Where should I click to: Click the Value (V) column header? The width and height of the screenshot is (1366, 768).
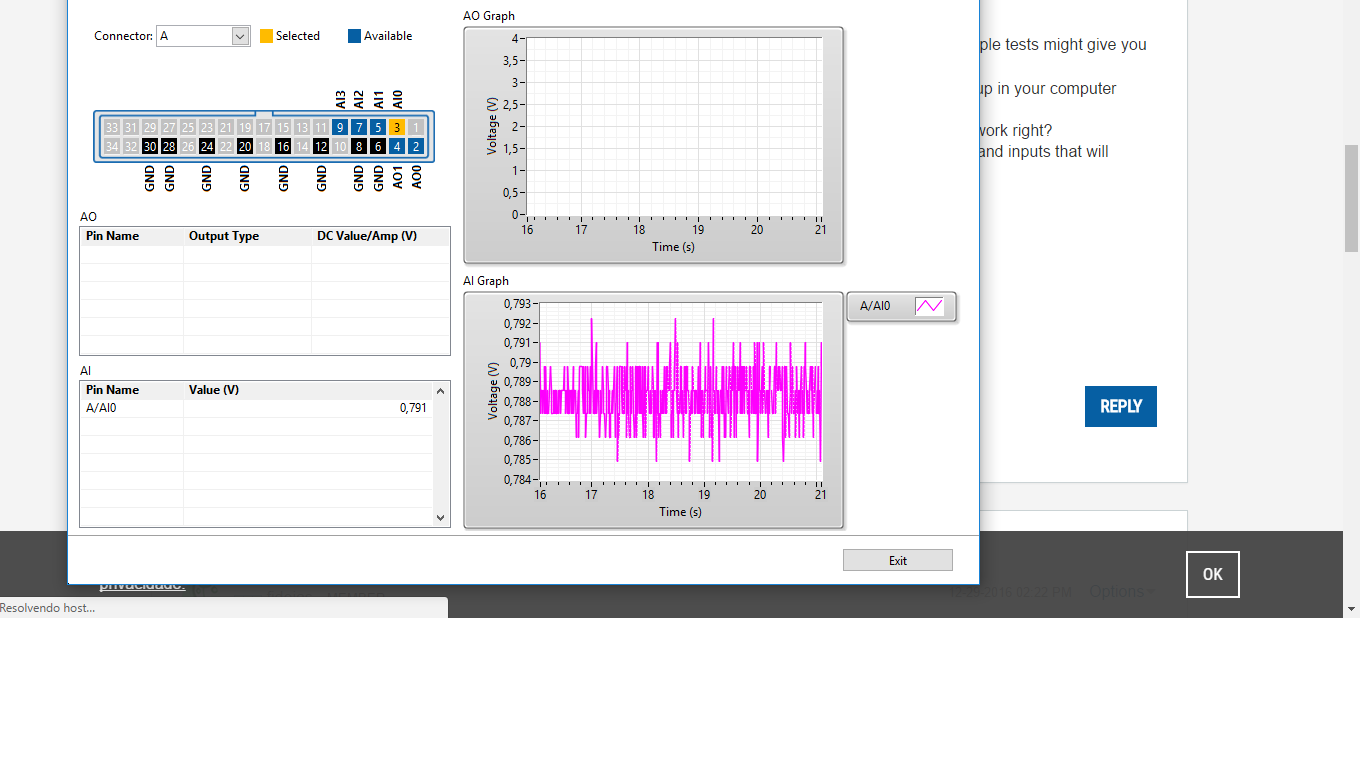[214, 390]
